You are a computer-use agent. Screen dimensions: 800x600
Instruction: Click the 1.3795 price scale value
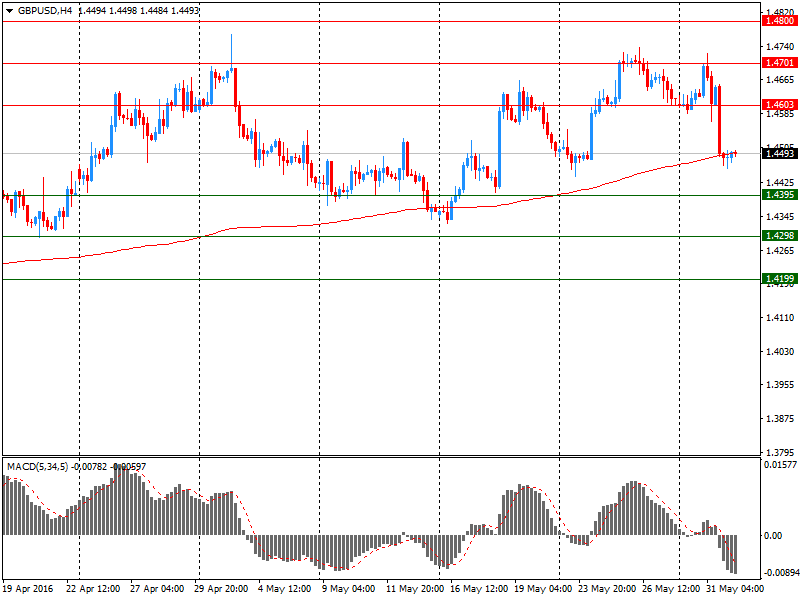point(781,452)
